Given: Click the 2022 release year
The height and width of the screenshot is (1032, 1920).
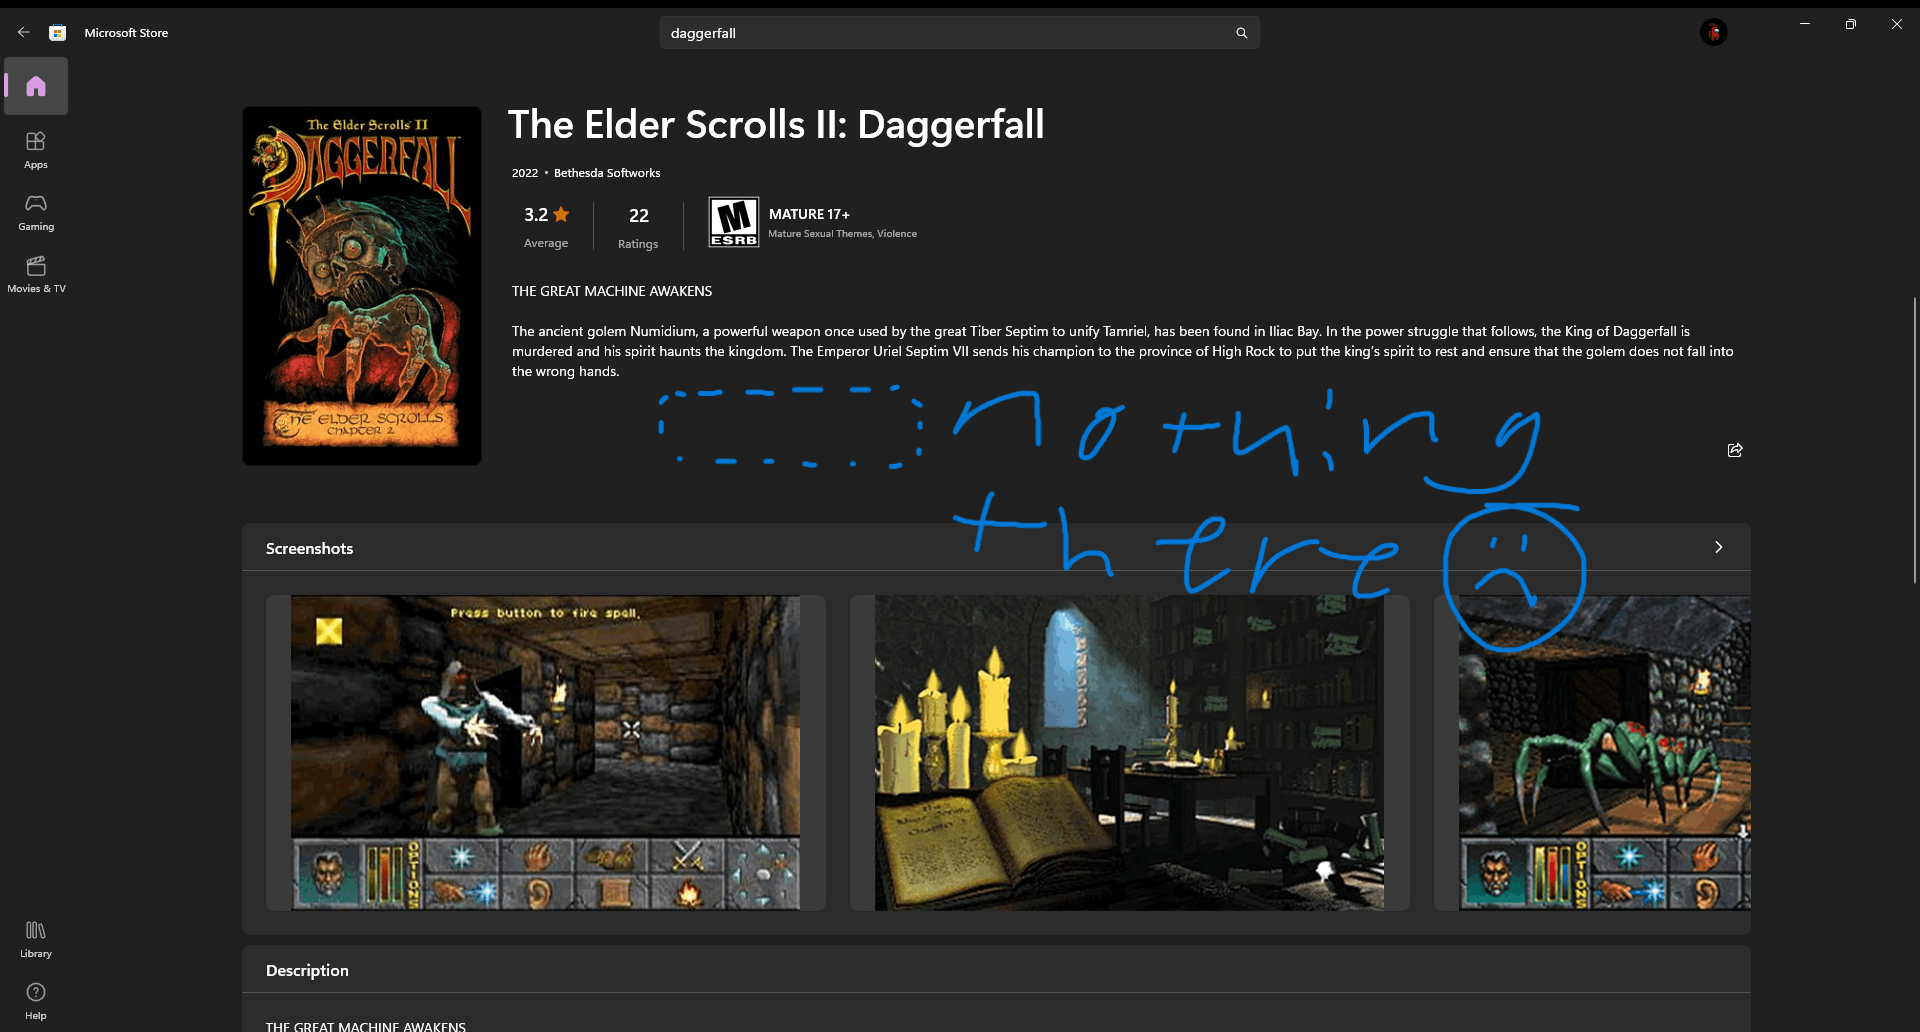Looking at the screenshot, I should pos(525,173).
